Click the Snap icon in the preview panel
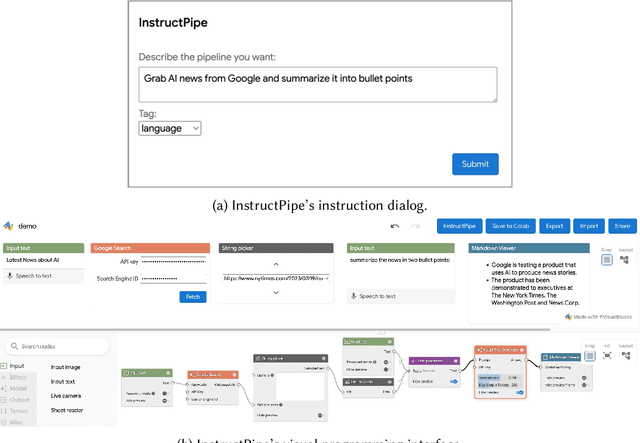 (606, 260)
